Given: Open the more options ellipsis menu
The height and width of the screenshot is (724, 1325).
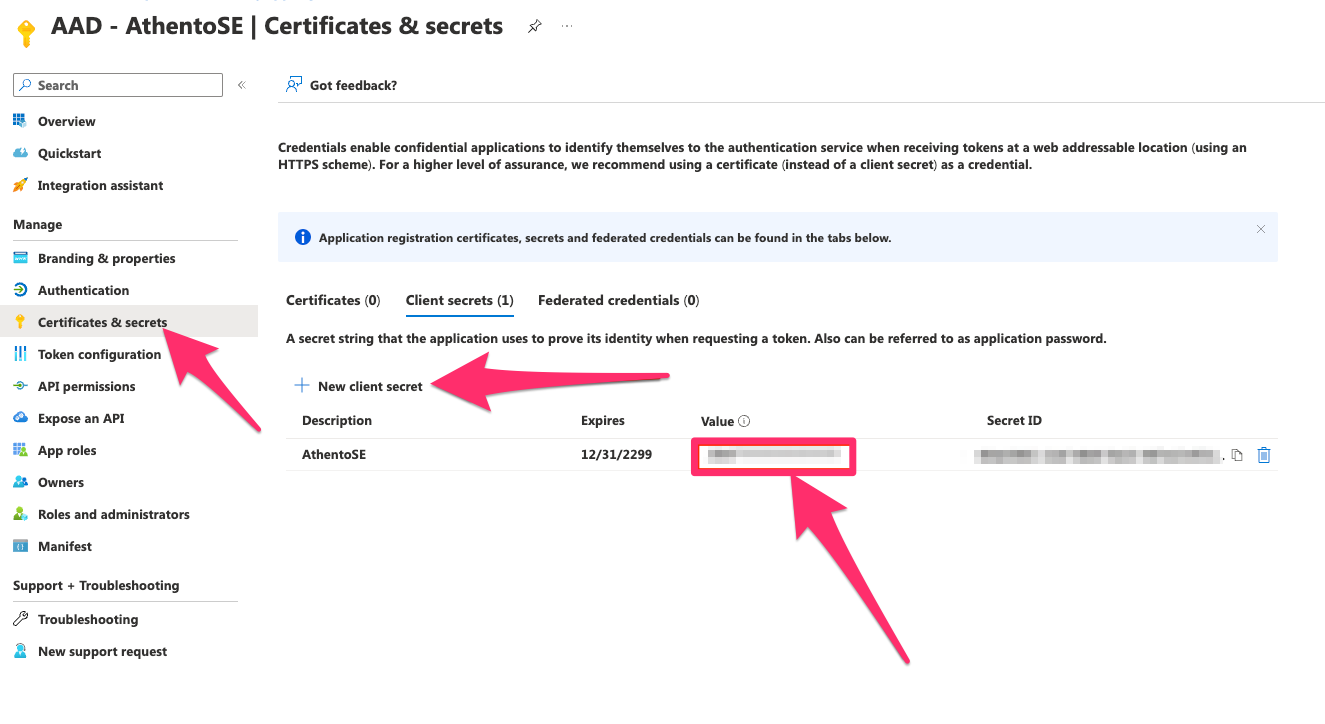Looking at the screenshot, I should [x=567, y=27].
